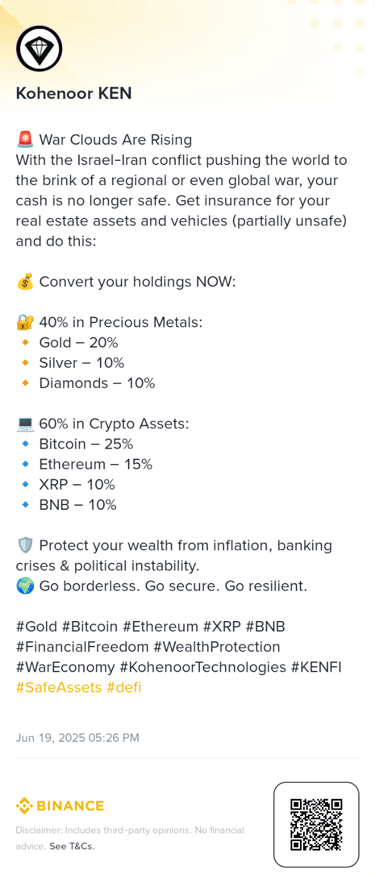This screenshot has width=375, height=877.
Task: Click the blue diamond bullet beside Bitcoin
Action: (25, 444)
